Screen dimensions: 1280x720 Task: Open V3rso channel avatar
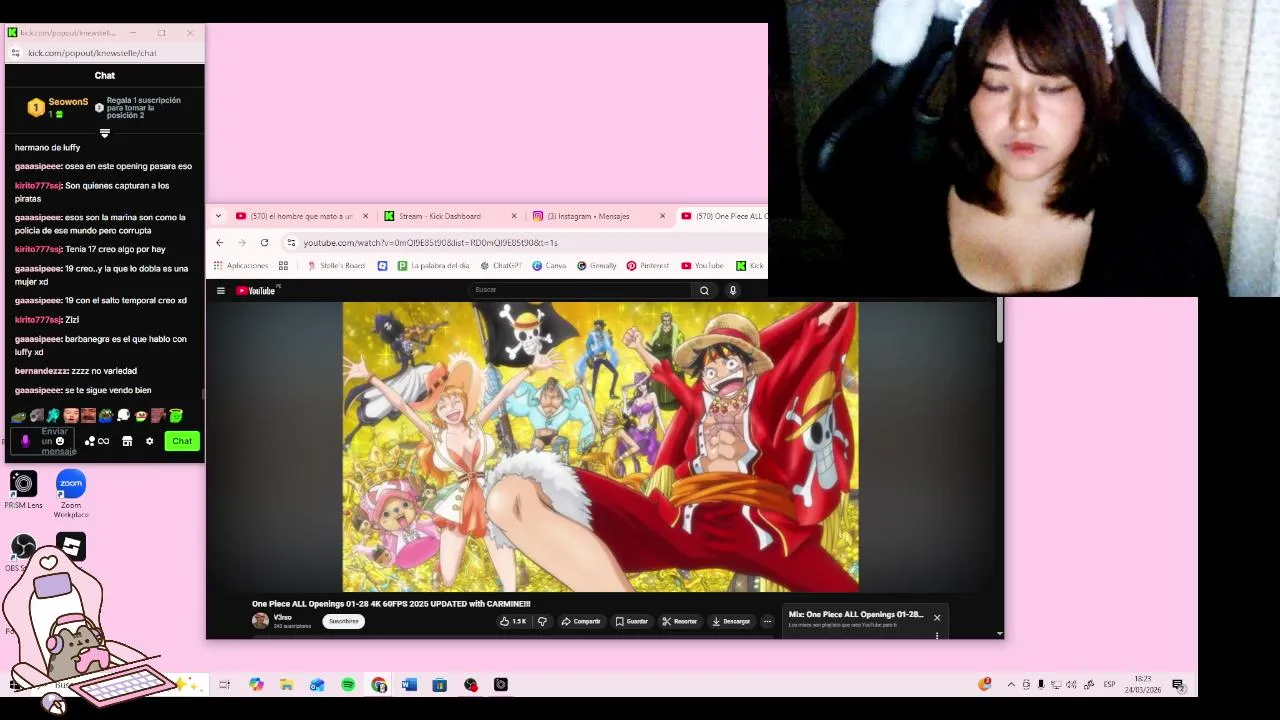click(x=260, y=621)
